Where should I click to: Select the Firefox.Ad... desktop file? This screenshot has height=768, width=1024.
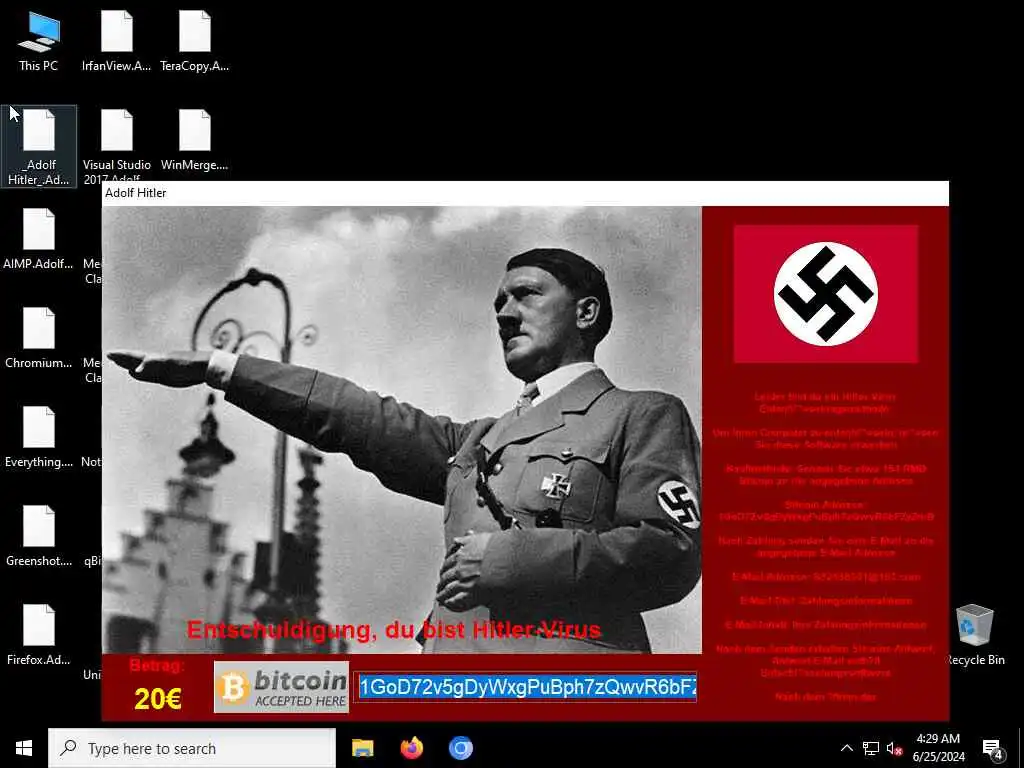(39, 635)
